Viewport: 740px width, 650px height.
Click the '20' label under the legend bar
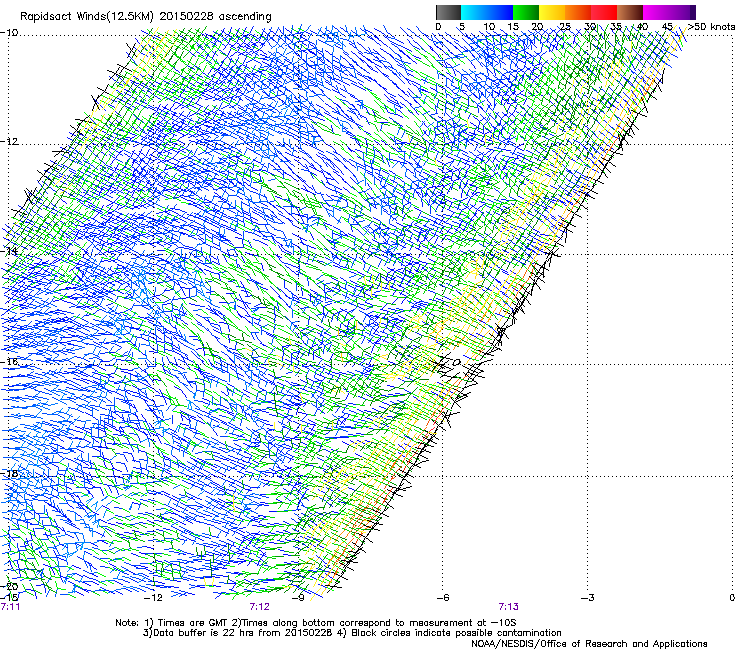[x=538, y=26]
